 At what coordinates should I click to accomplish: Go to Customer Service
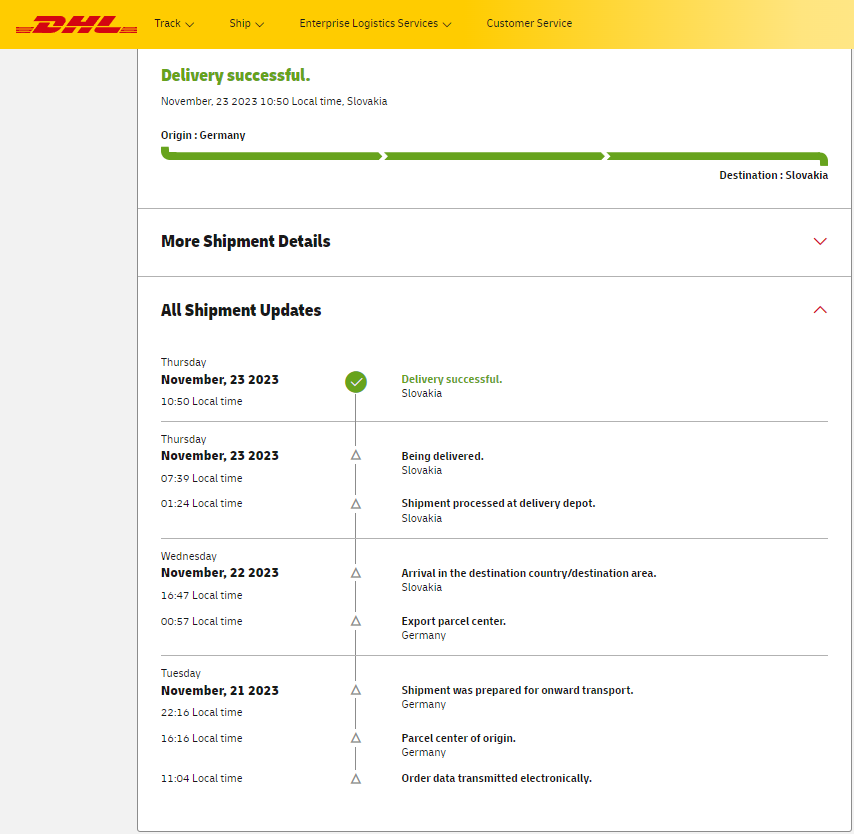pos(529,23)
